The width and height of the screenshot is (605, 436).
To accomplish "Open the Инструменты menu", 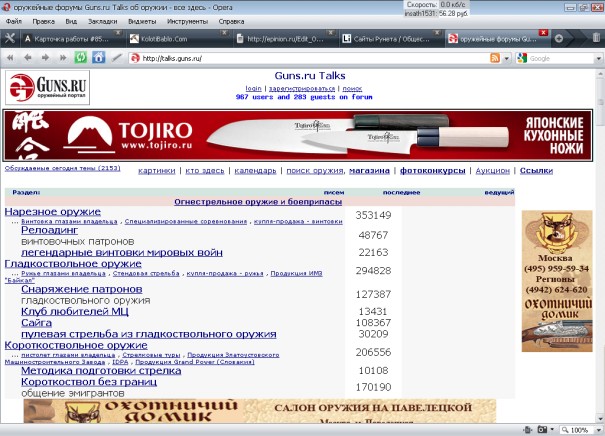I will click(187, 21).
